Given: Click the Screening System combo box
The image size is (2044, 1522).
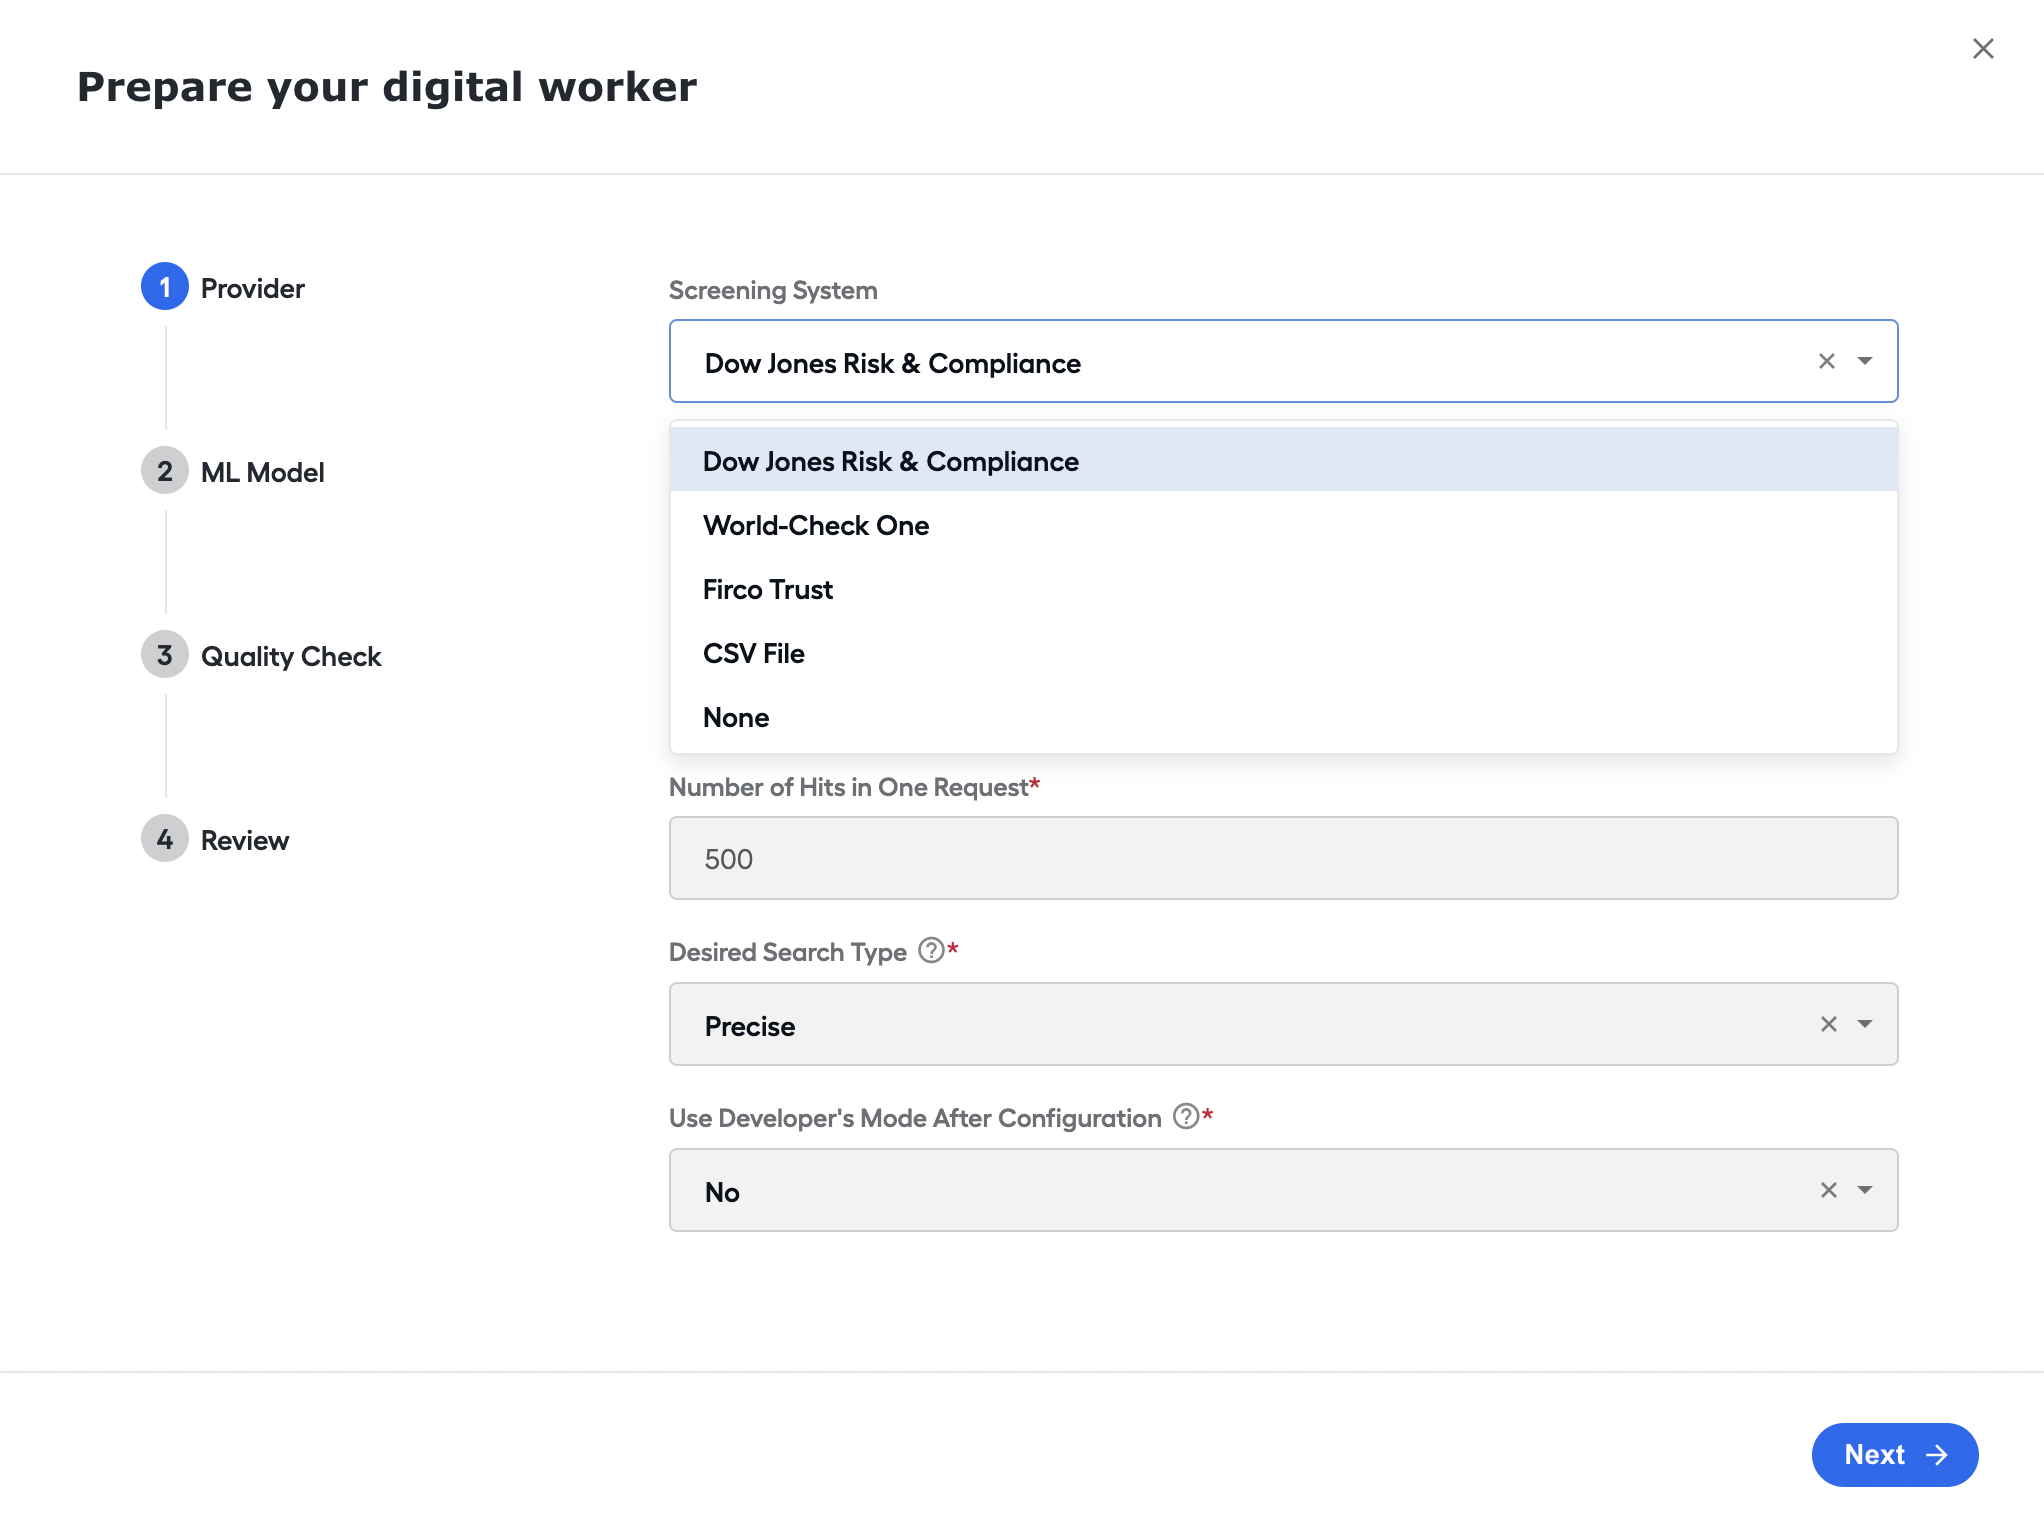Looking at the screenshot, I should (1283, 361).
